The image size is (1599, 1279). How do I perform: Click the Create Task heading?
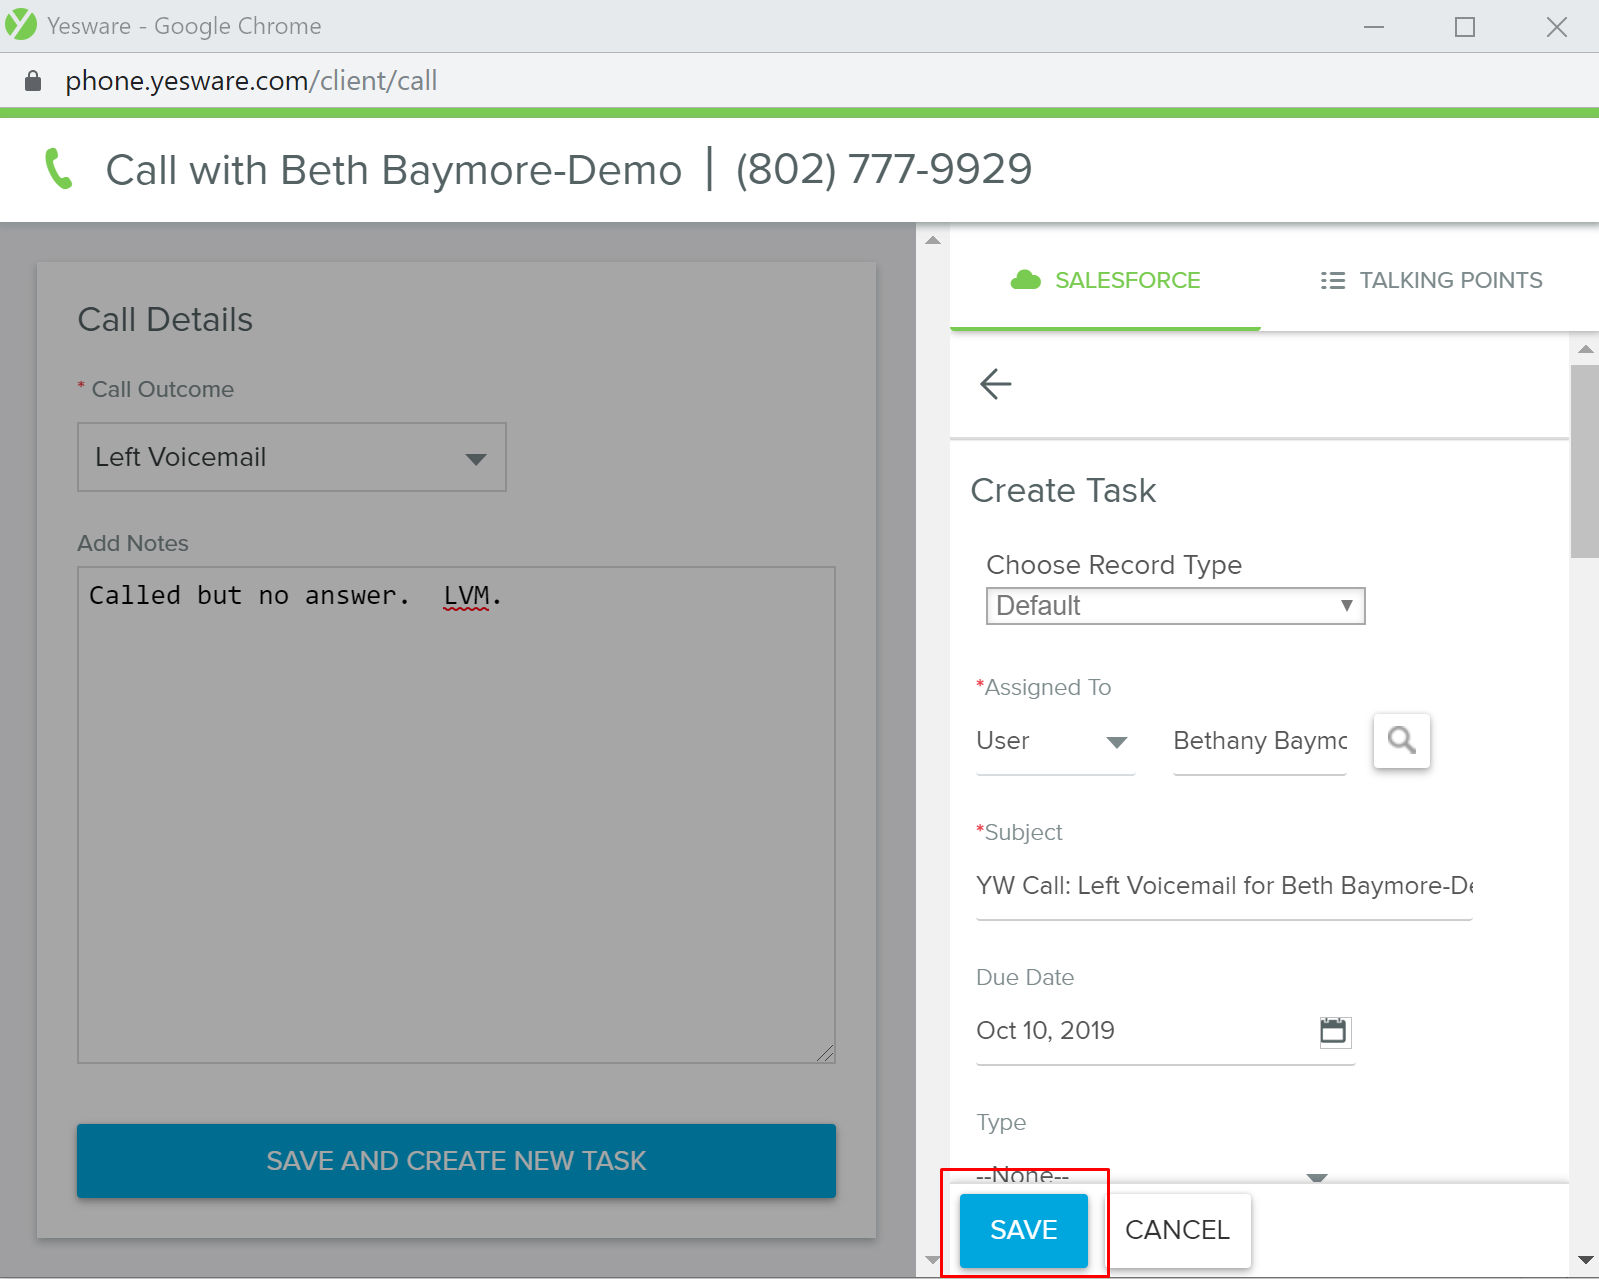pyautogui.click(x=1063, y=491)
